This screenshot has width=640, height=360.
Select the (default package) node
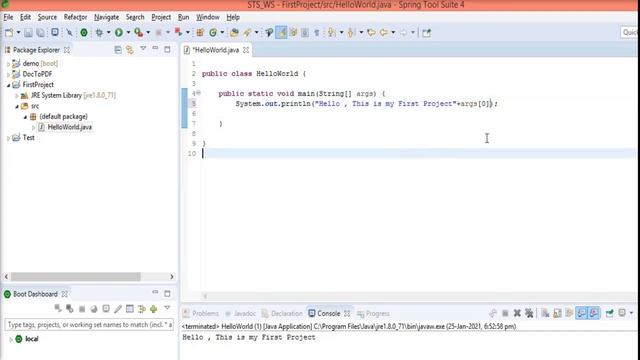[63, 117]
